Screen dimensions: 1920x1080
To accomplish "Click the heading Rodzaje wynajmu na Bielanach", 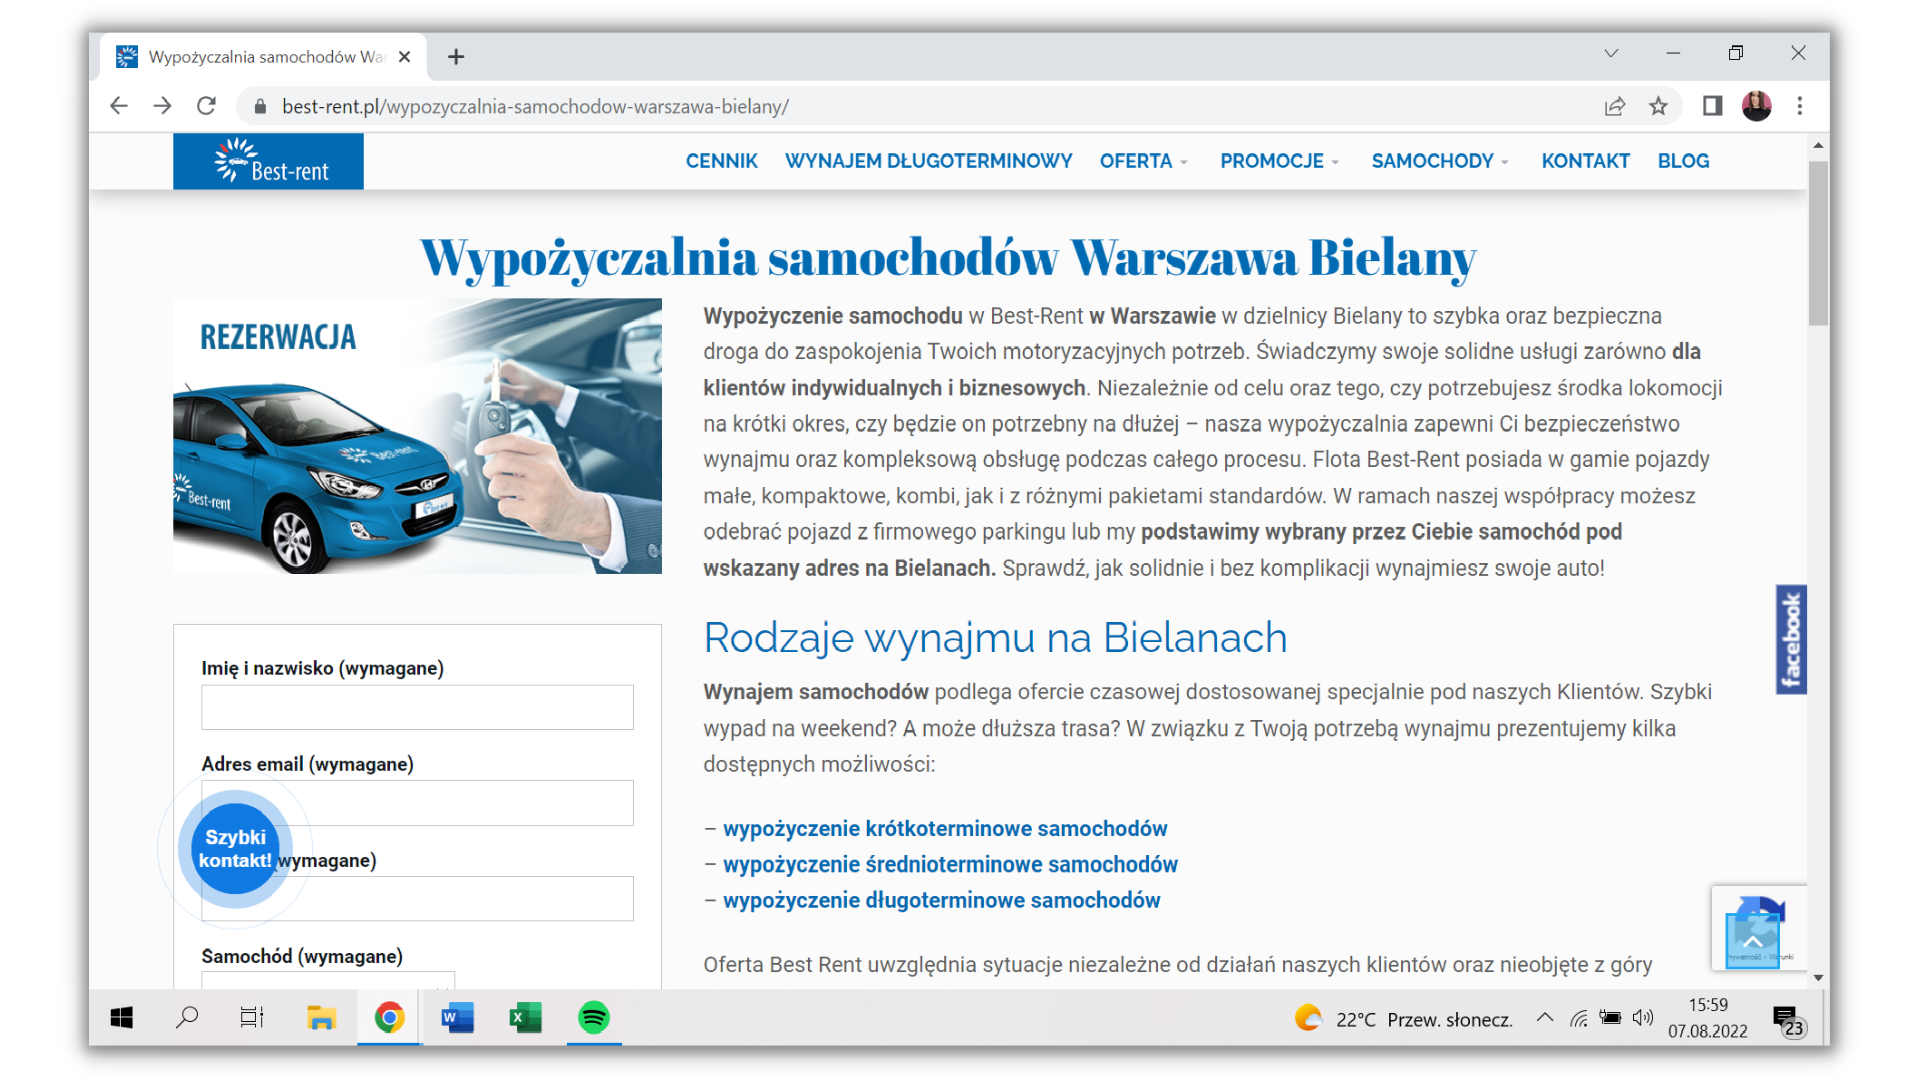I will pos(995,638).
